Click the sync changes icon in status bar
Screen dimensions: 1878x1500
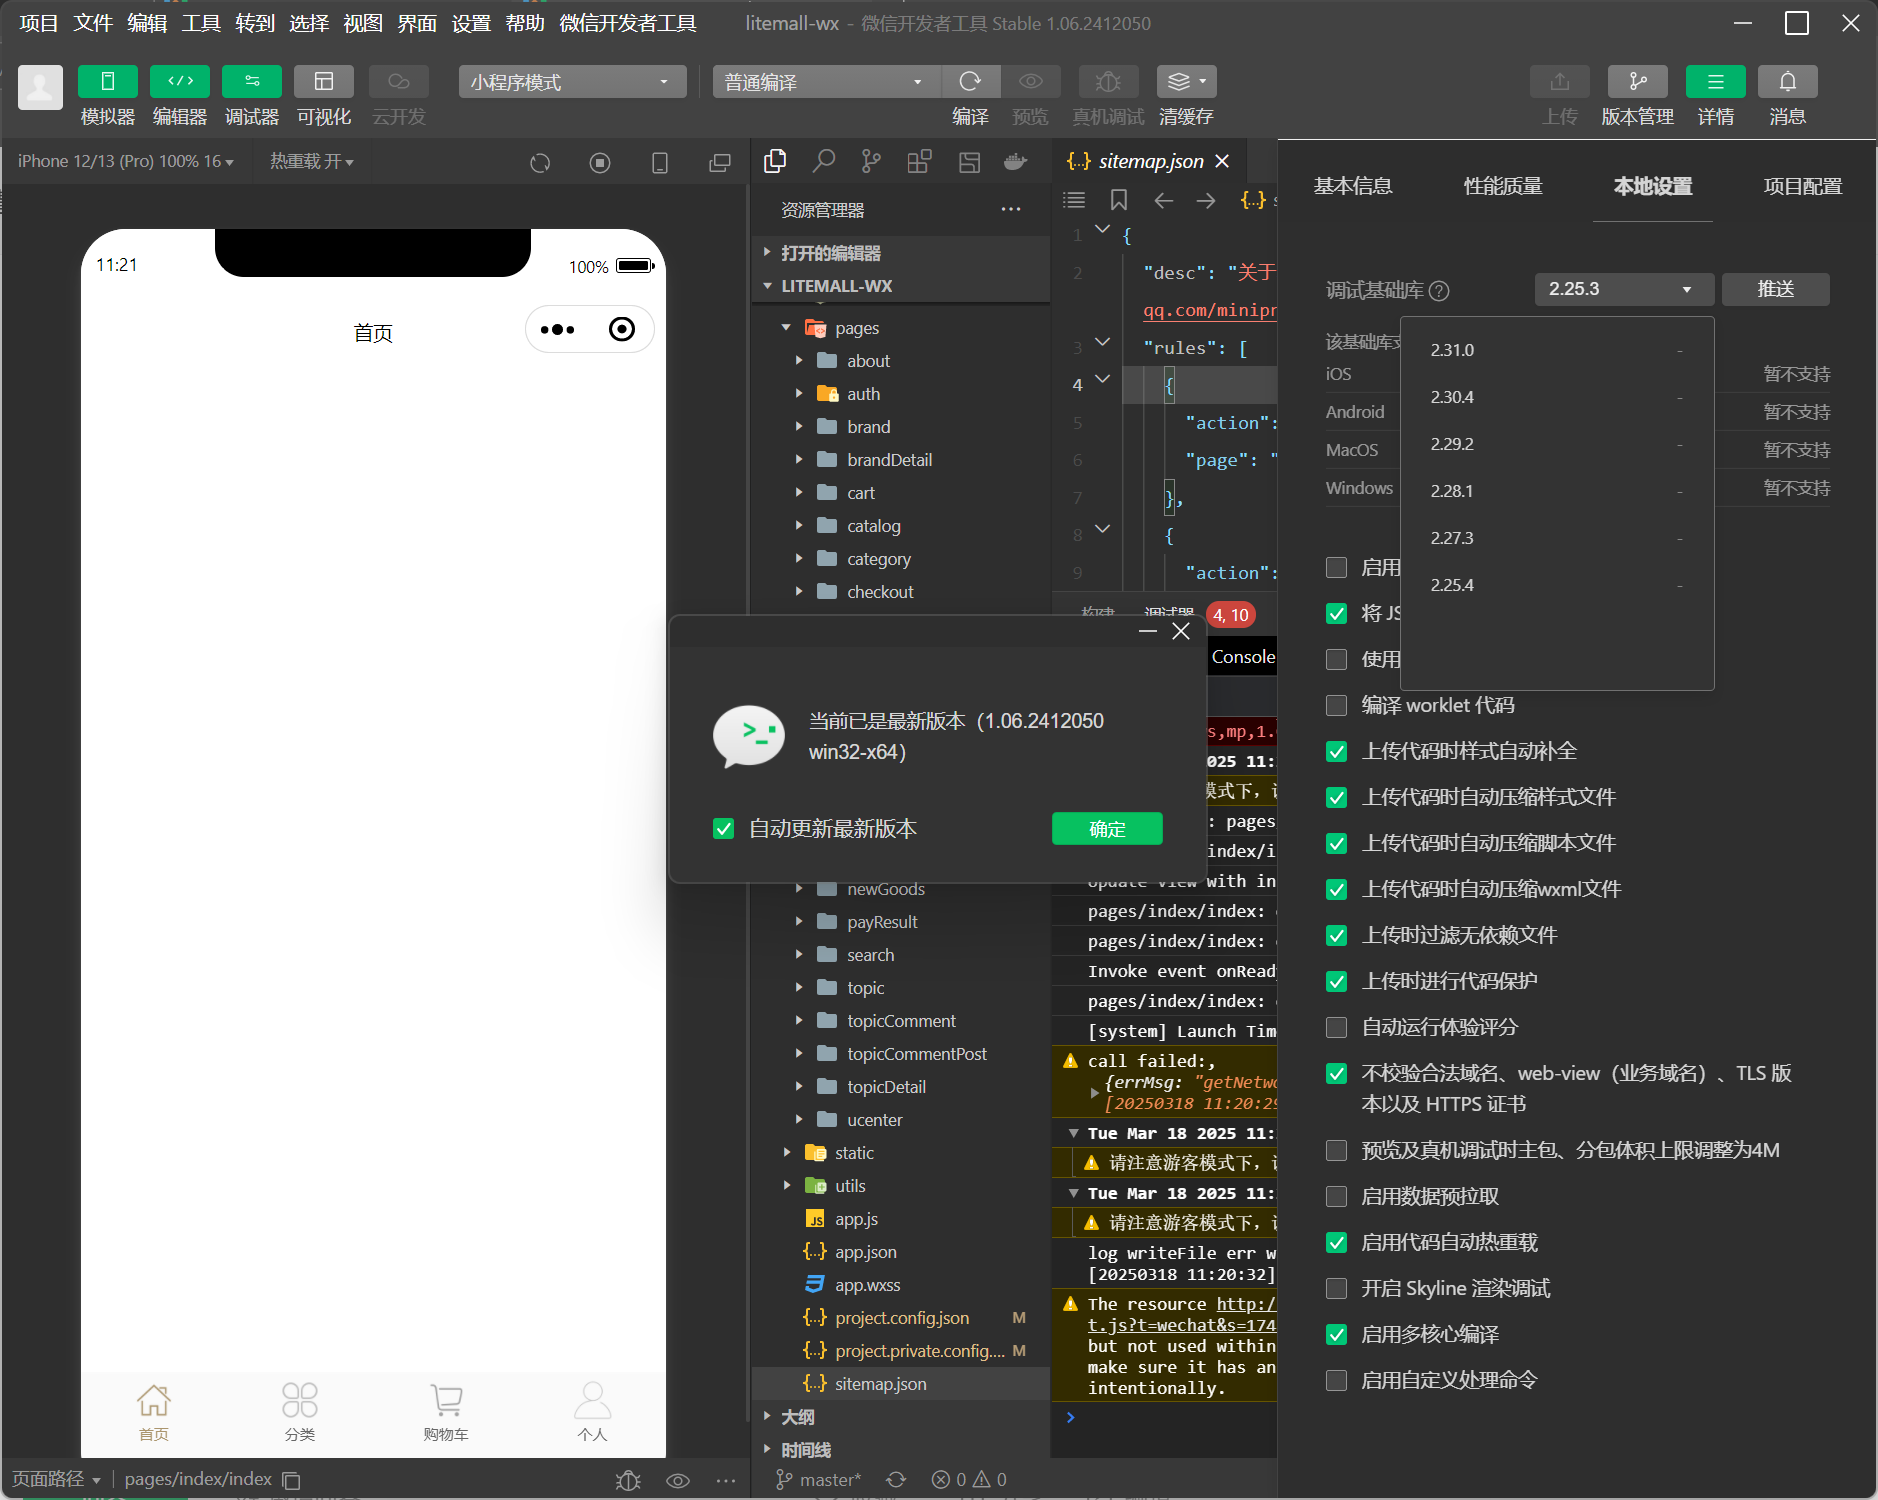(896, 1479)
